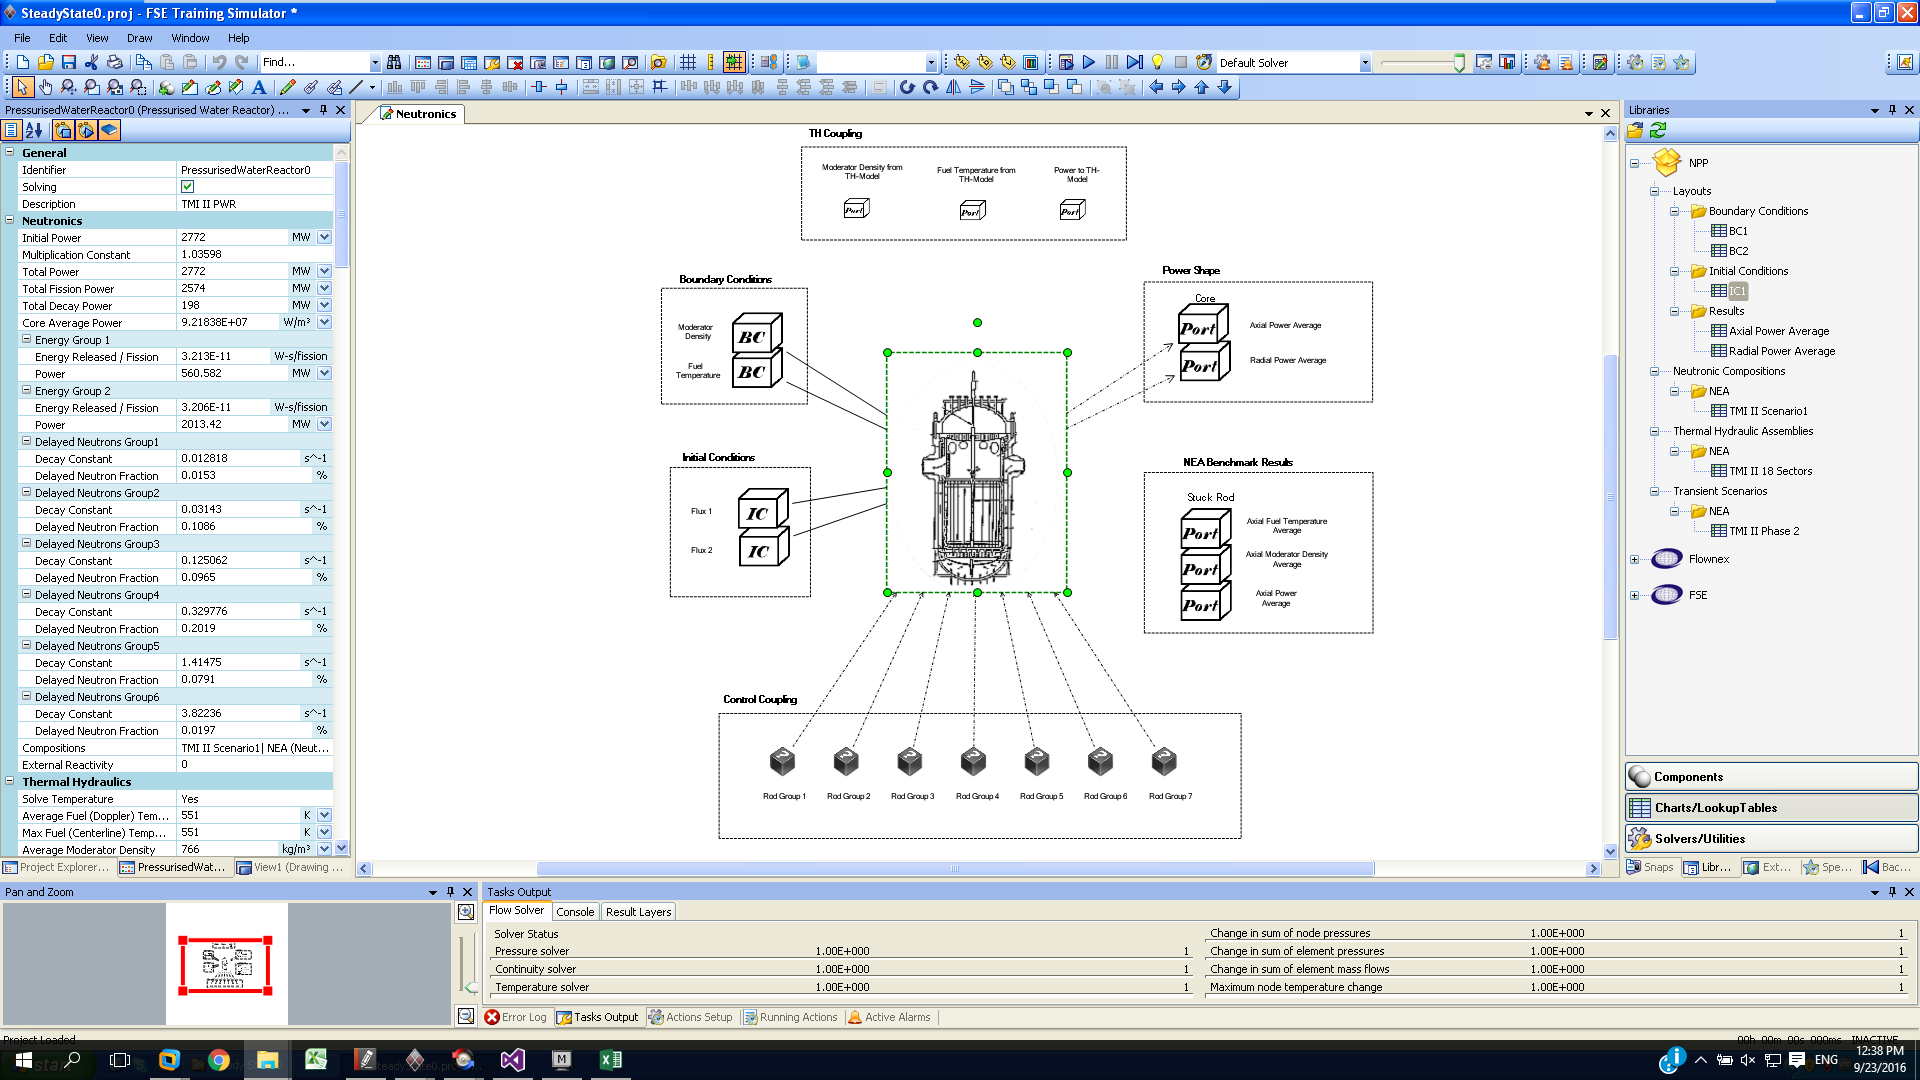
Task: Click the Run solver play button
Action: pos(1089,62)
